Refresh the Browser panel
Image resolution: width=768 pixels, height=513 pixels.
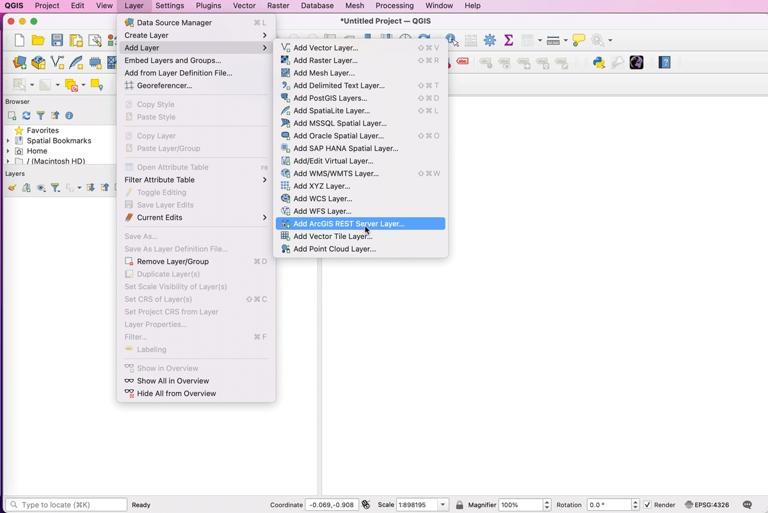[26, 116]
